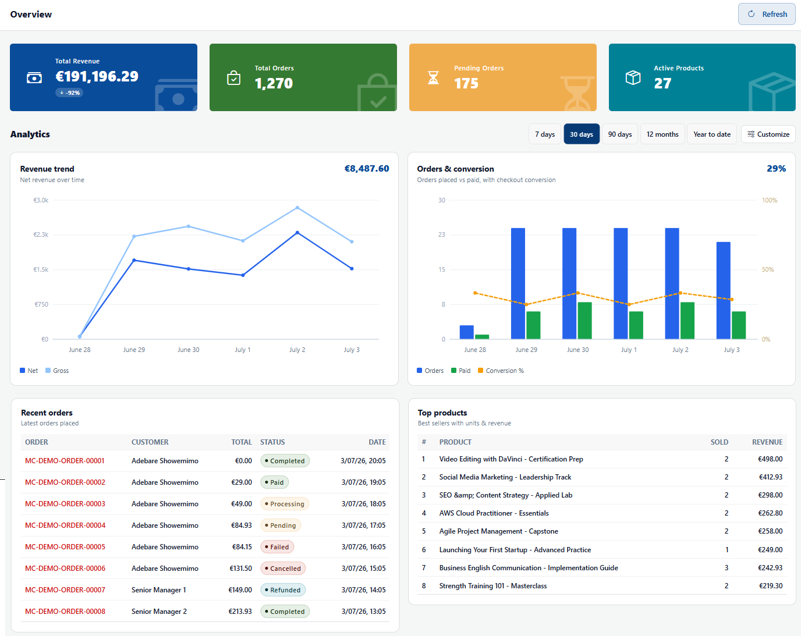Screen dimensions: 801x636
Task: Click the DATE column header
Action: pyautogui.click(x=377, y=442)
